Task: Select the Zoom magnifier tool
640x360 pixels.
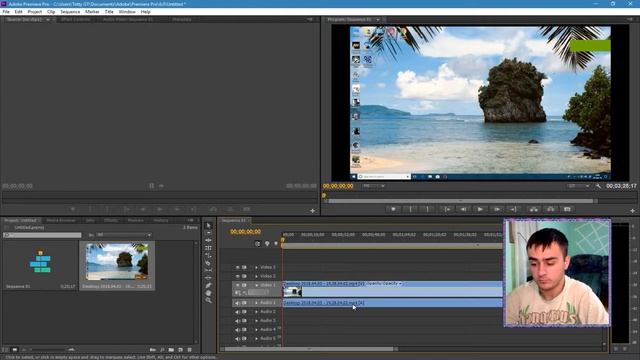Action: click(208, 300)
